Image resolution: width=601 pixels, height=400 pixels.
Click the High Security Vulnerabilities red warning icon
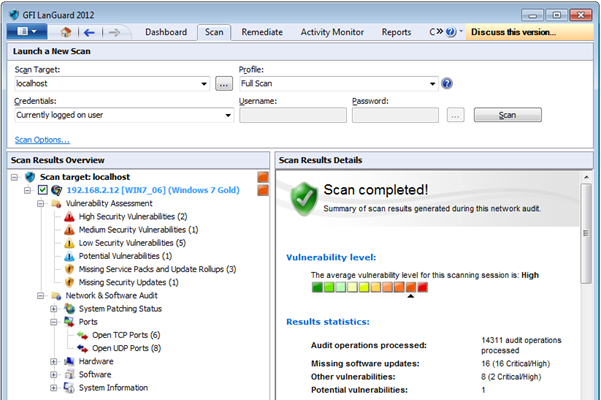click(x=69, y=216)
